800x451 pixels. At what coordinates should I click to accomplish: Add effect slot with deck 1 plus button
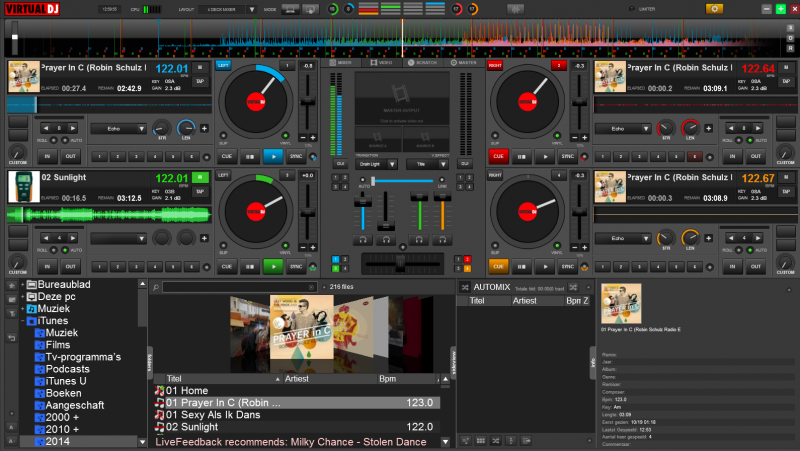[x=204, y=129]
